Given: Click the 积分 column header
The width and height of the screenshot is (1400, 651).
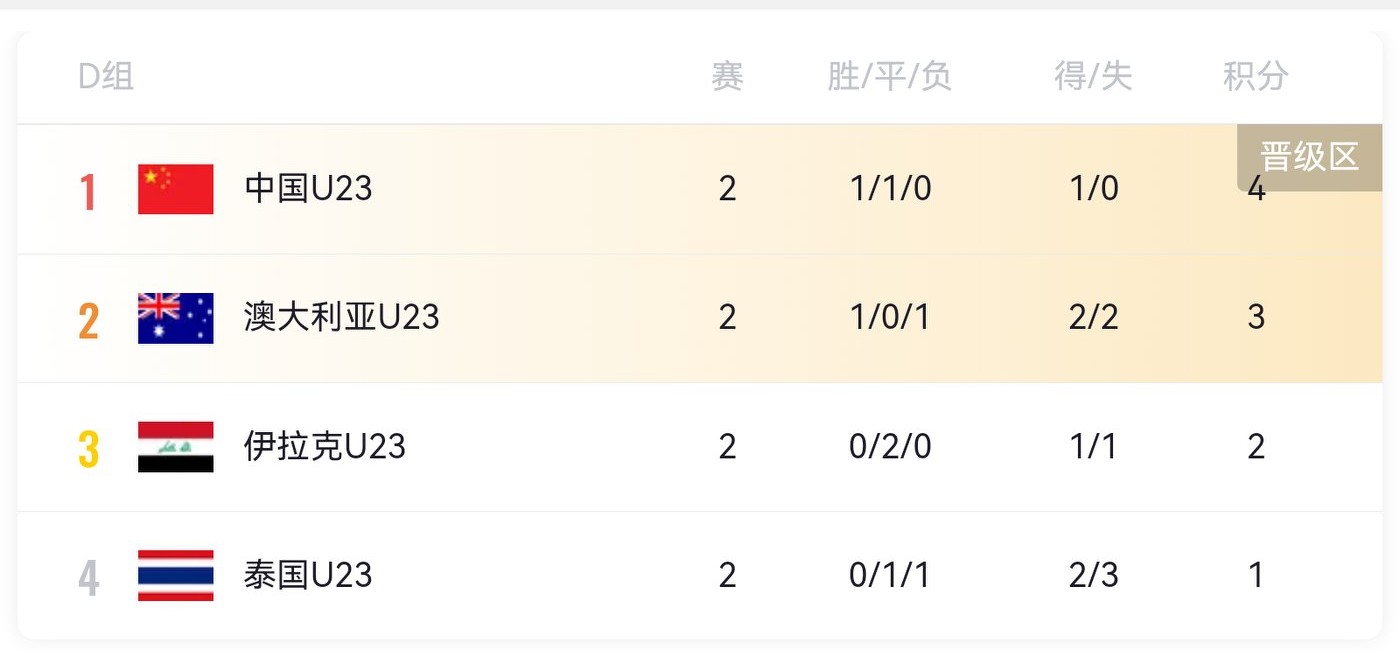Looking at the screenshot, I should tap(1256, 76).
